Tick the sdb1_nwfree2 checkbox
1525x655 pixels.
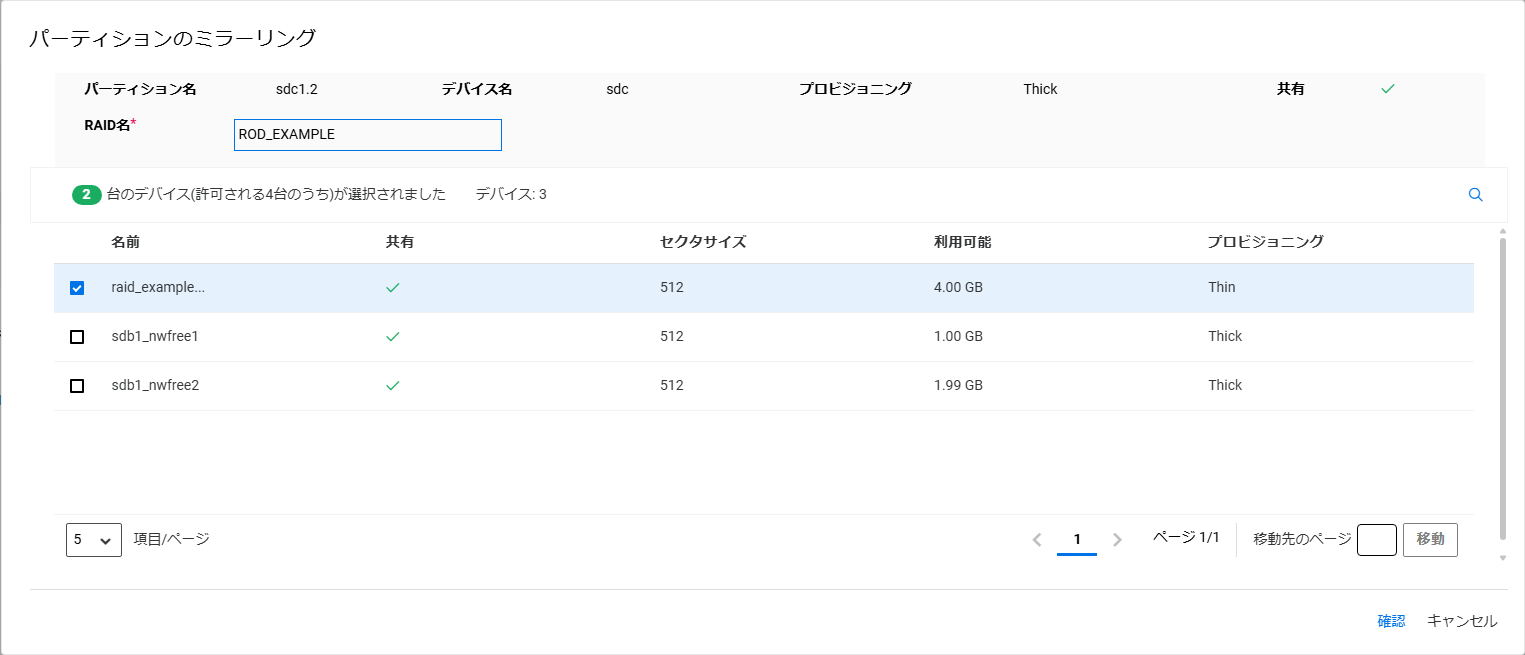point(77,386)
